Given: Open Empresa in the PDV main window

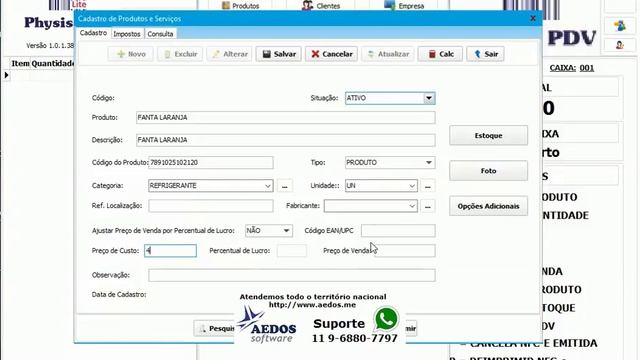Looking at the screenshot, I should coord(404,6).
